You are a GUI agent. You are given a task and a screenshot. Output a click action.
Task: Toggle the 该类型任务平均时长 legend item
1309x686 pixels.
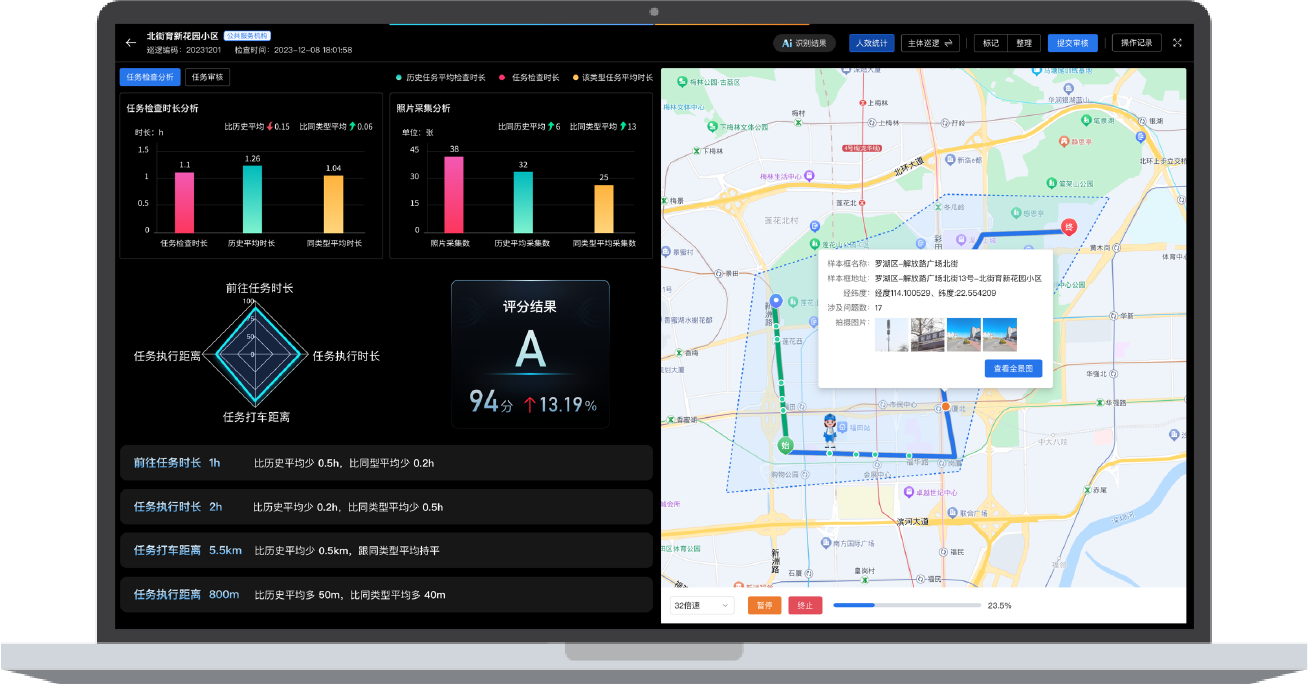click(x=613, y=77)
